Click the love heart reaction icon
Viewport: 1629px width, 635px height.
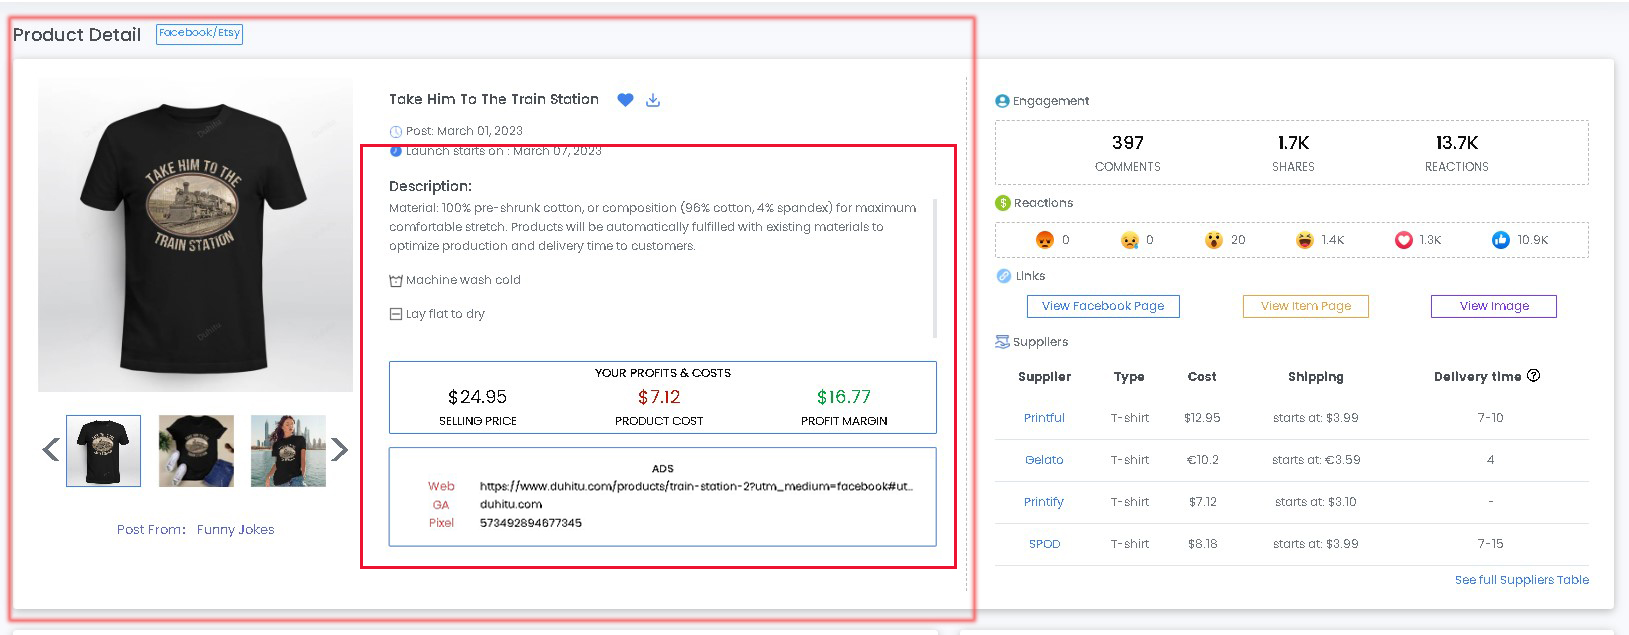(1404, 240)
